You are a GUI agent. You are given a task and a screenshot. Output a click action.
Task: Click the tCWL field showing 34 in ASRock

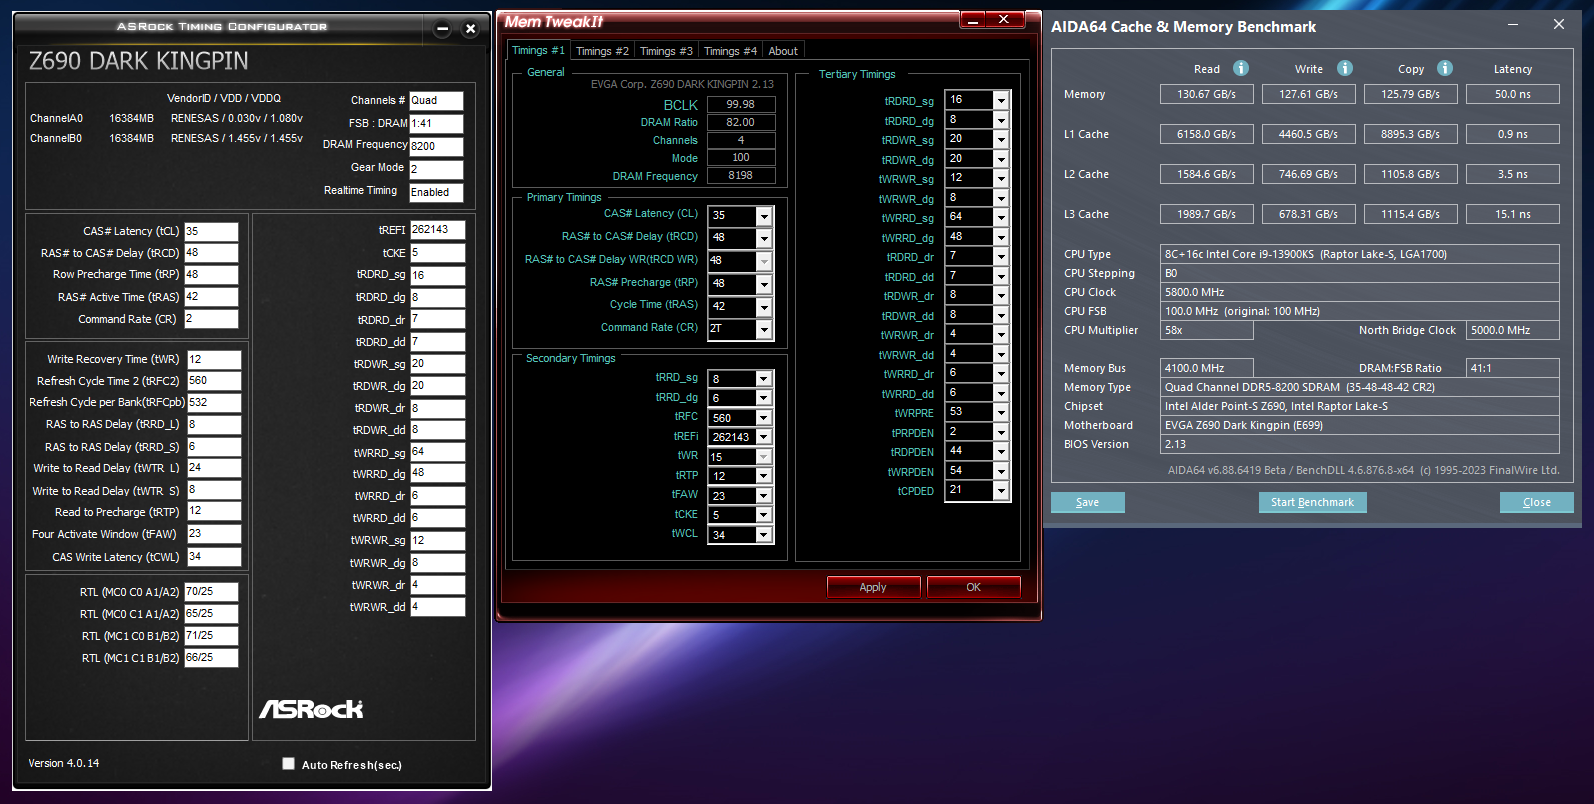coord(214,557)
